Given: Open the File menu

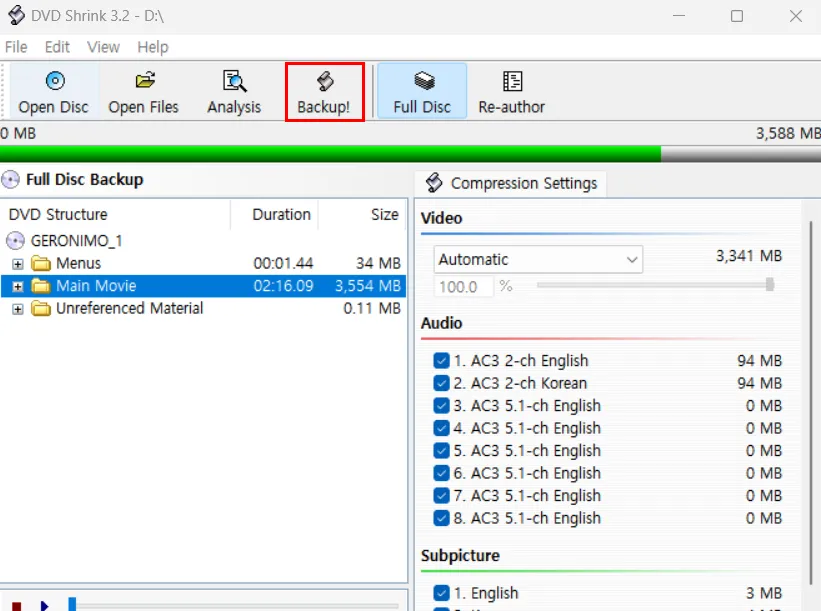Looking at the screenshot, I should click(x=16, y=47).
